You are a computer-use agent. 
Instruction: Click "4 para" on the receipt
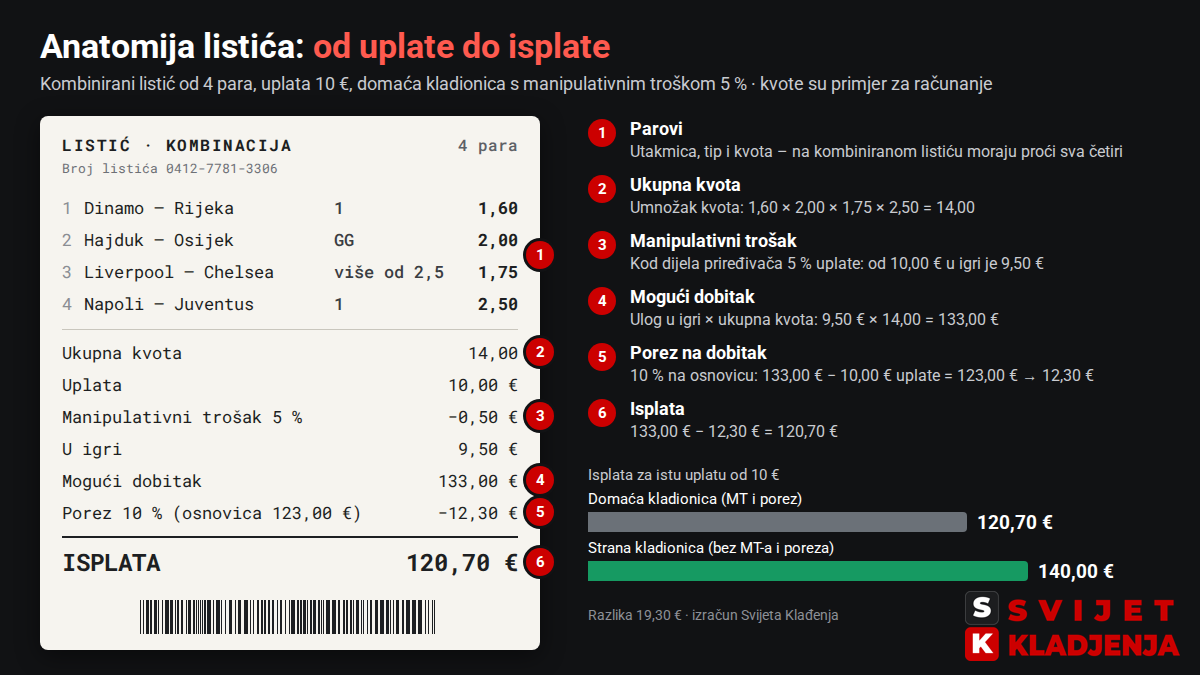[488, 146]
